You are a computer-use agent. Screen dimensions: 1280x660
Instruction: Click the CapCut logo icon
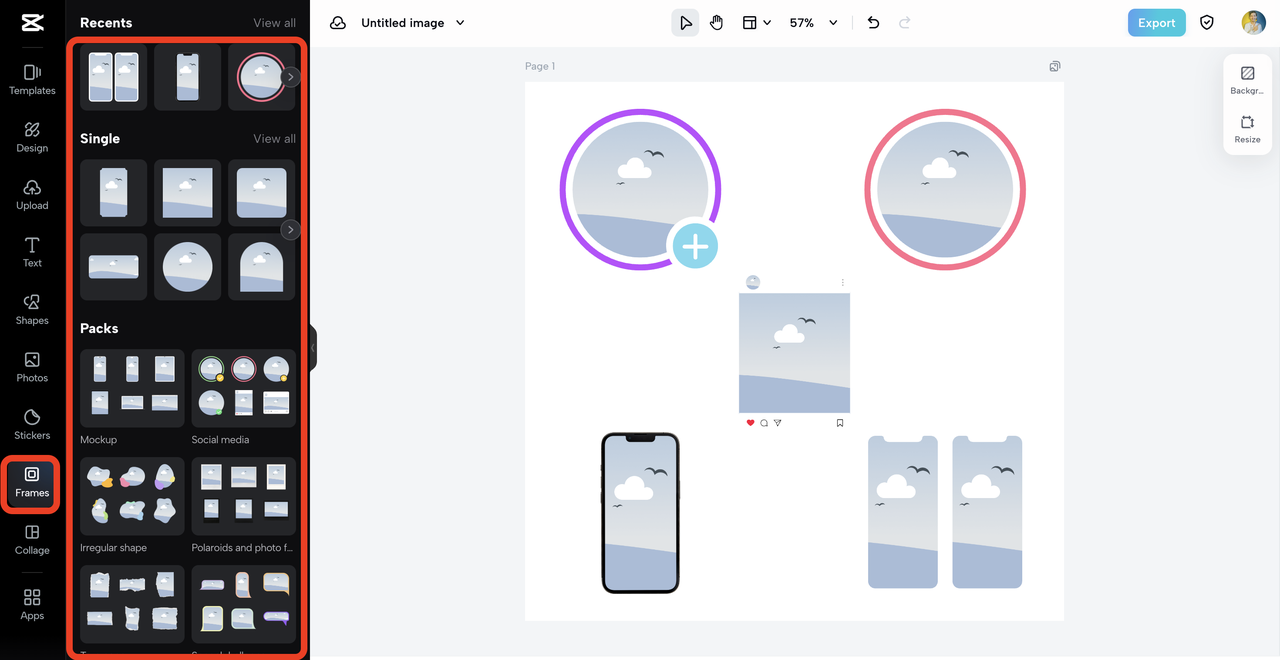pyautogui.click(x=32, y=23)
